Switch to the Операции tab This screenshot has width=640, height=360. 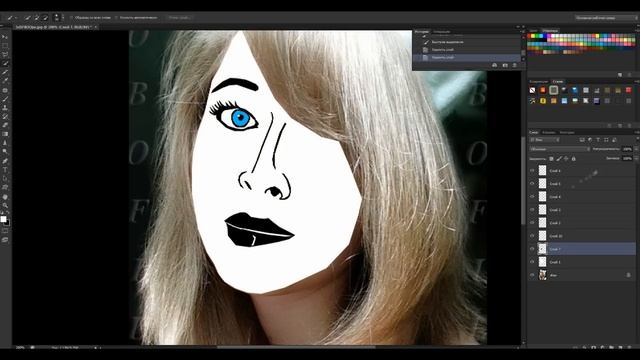(441, 31)
